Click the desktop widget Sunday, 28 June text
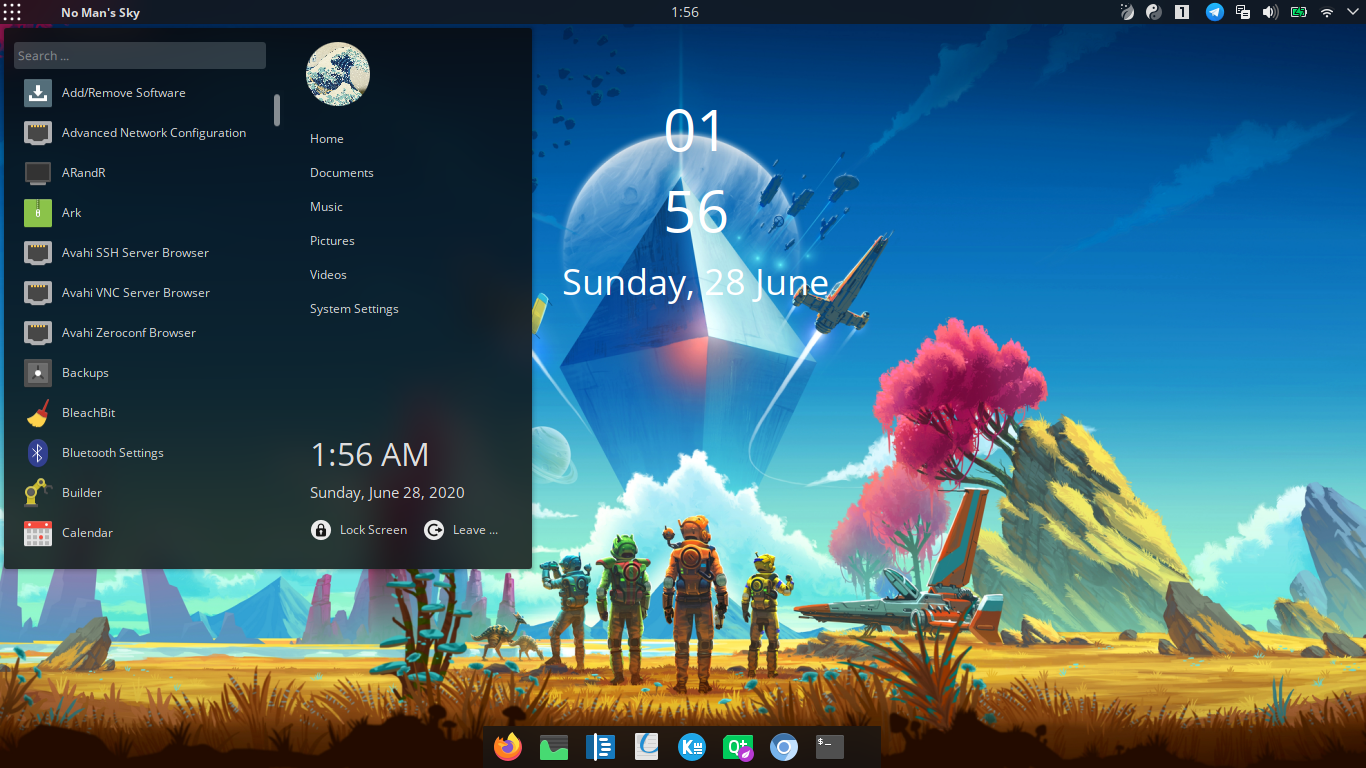Image resolution: width=1366 pixels, height=768 pixels. [695, 283]
